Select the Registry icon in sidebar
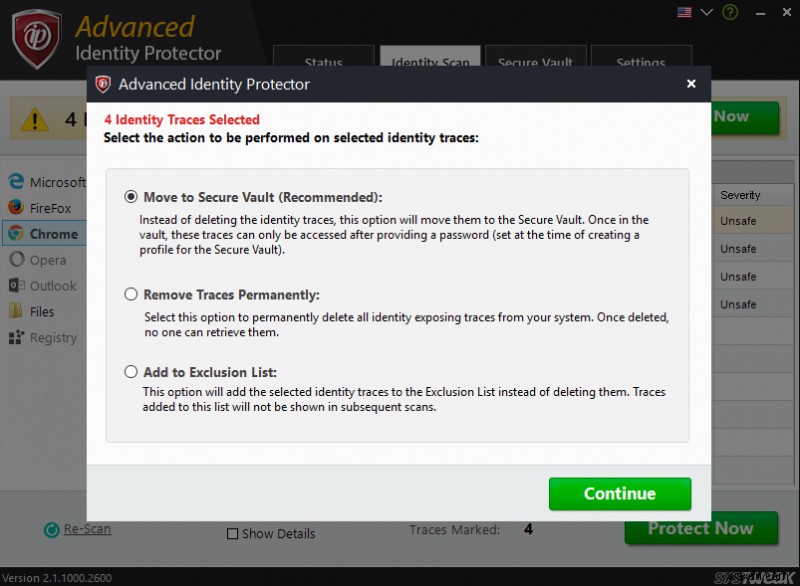Viewport: 800px width, 586px height. coord(16,337)
